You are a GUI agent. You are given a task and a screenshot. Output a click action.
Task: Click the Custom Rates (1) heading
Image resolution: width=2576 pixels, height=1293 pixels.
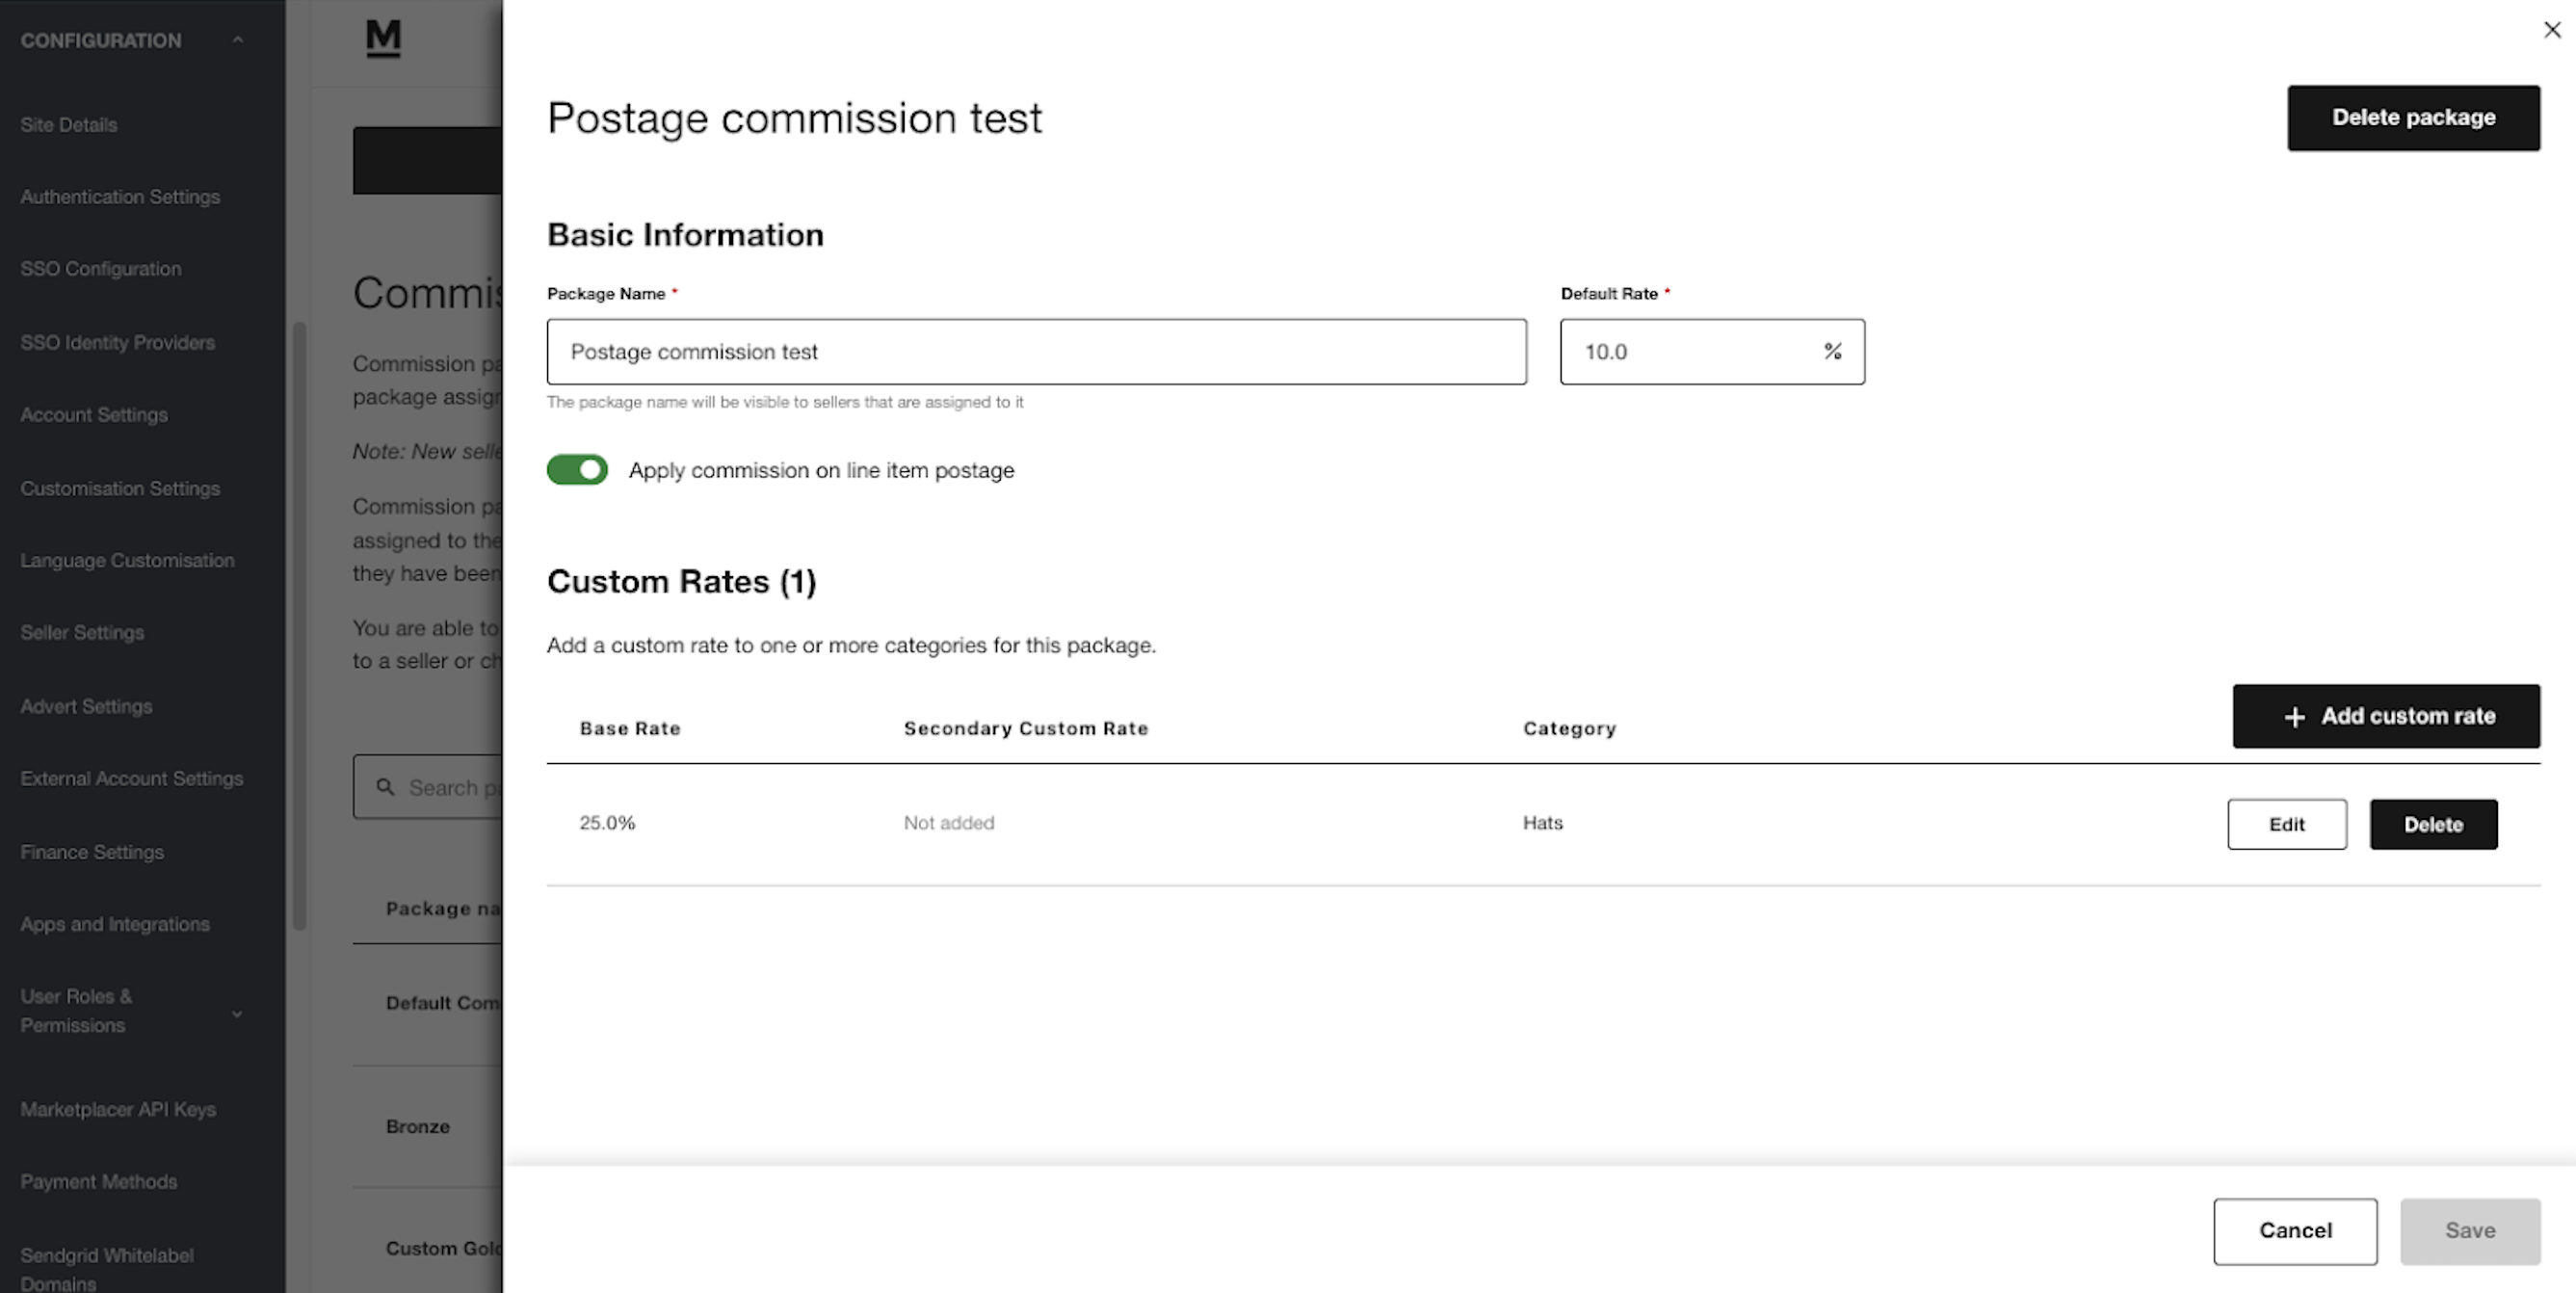pos(681,582)
